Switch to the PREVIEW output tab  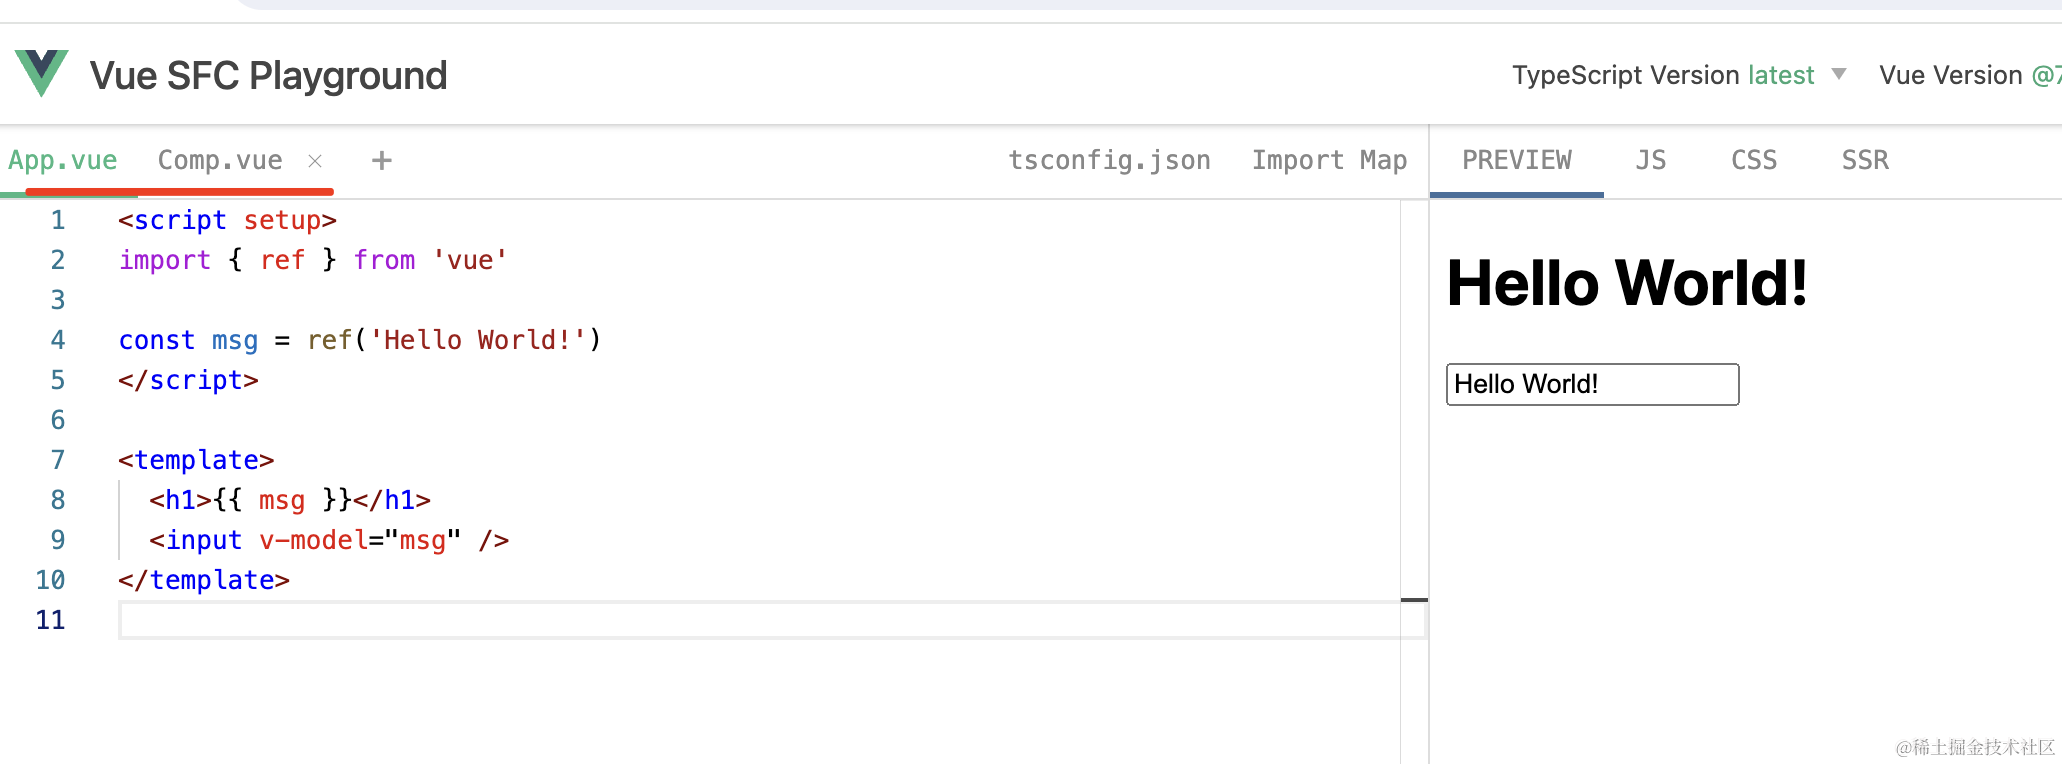point(1517,160)
